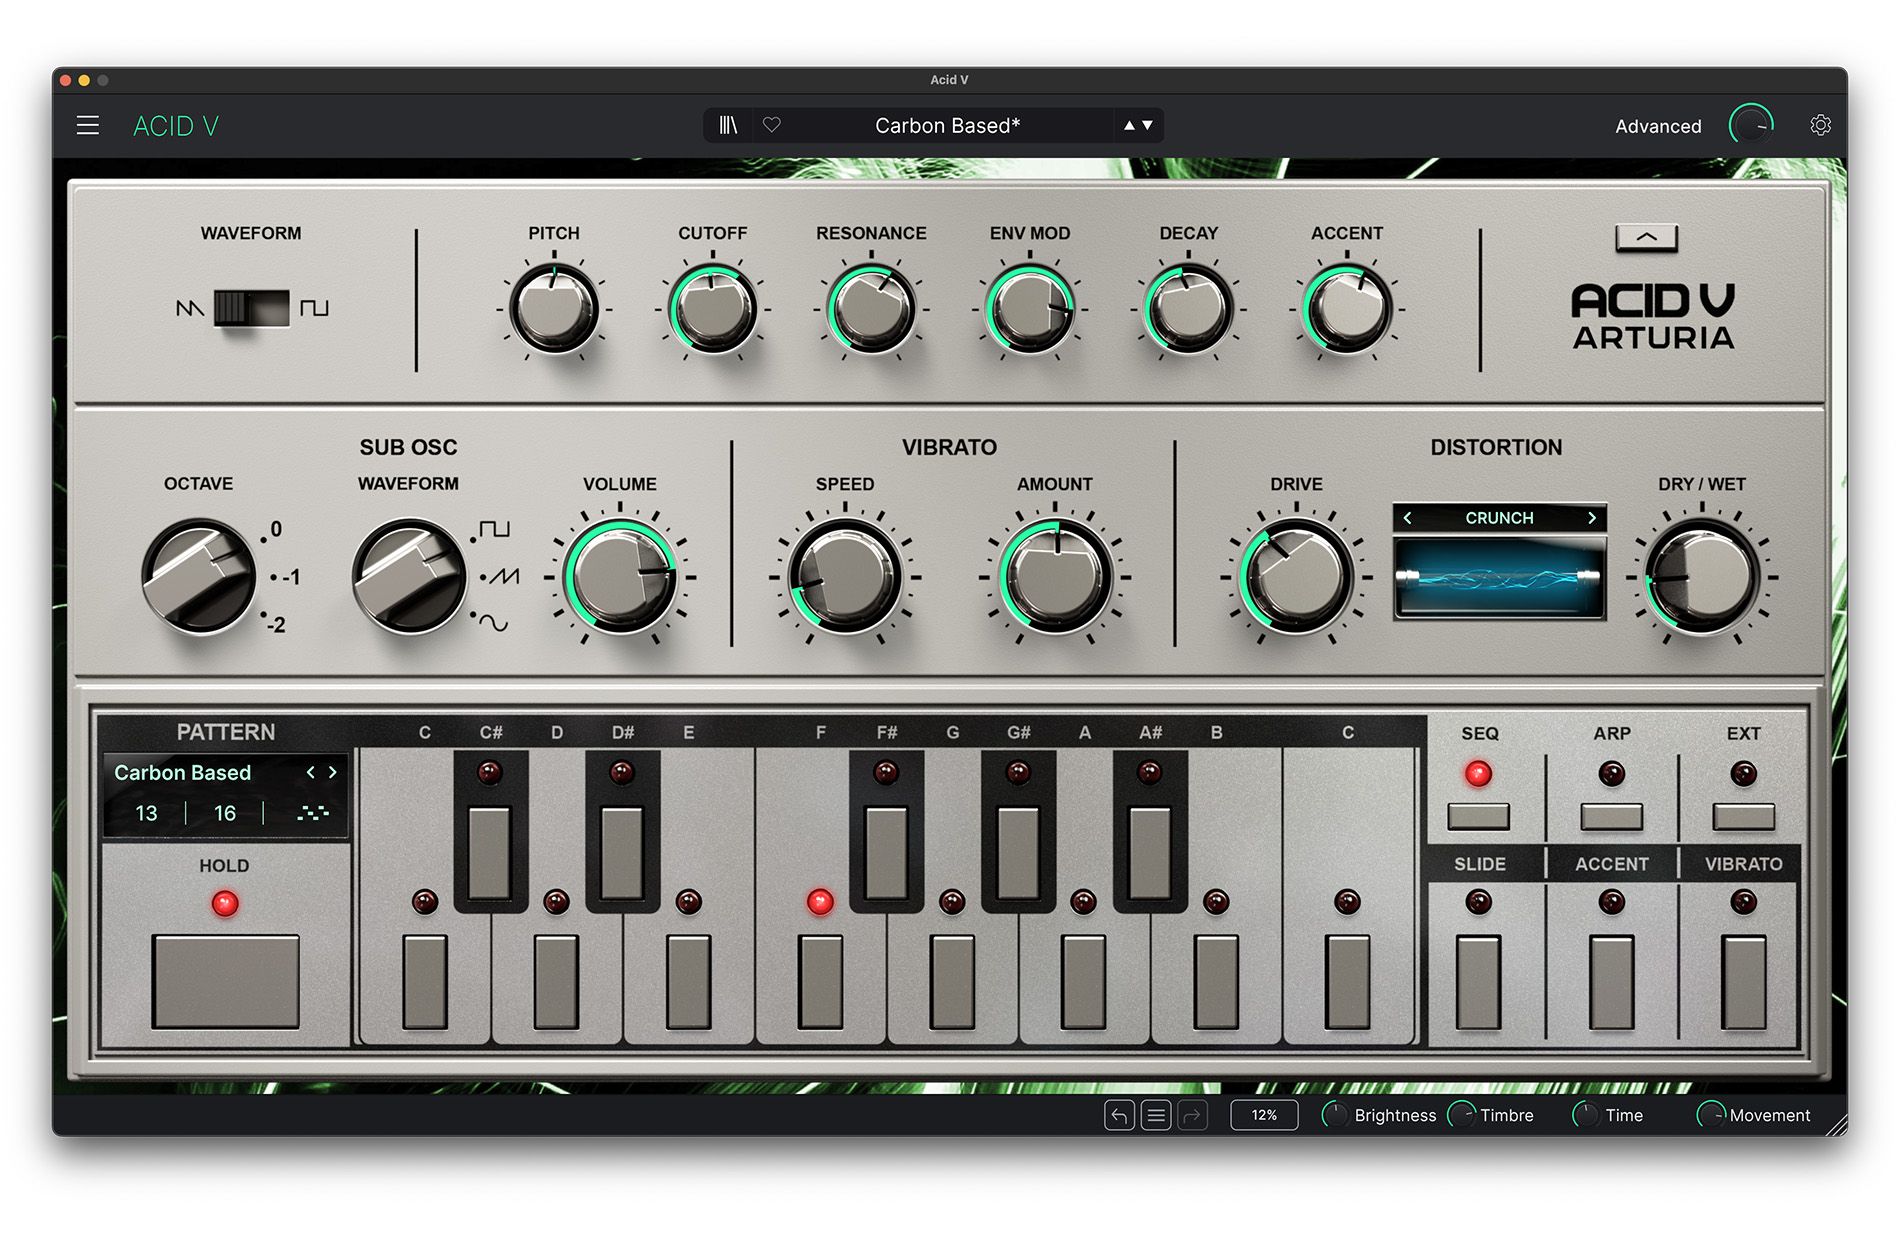Toggle the HOLD button
Screen dimensions: 1900x1237
pos(225,981)
